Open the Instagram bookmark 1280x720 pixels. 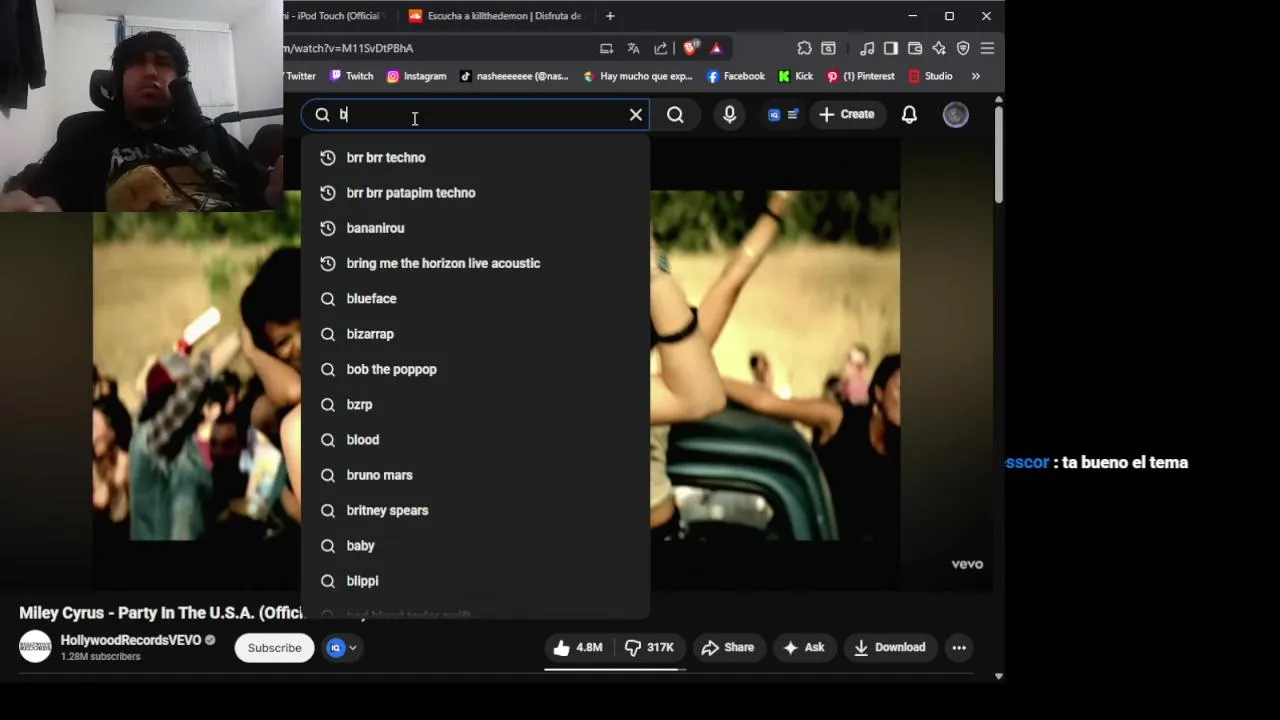point(416,76)
